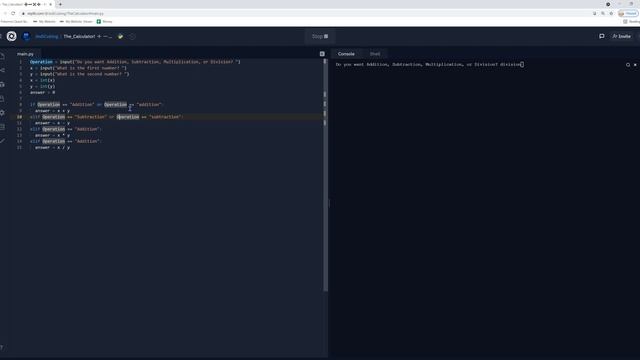The image size is (640, 360).
Task: Open the Chrome profile chip
Action: click(x=628, y=13)
